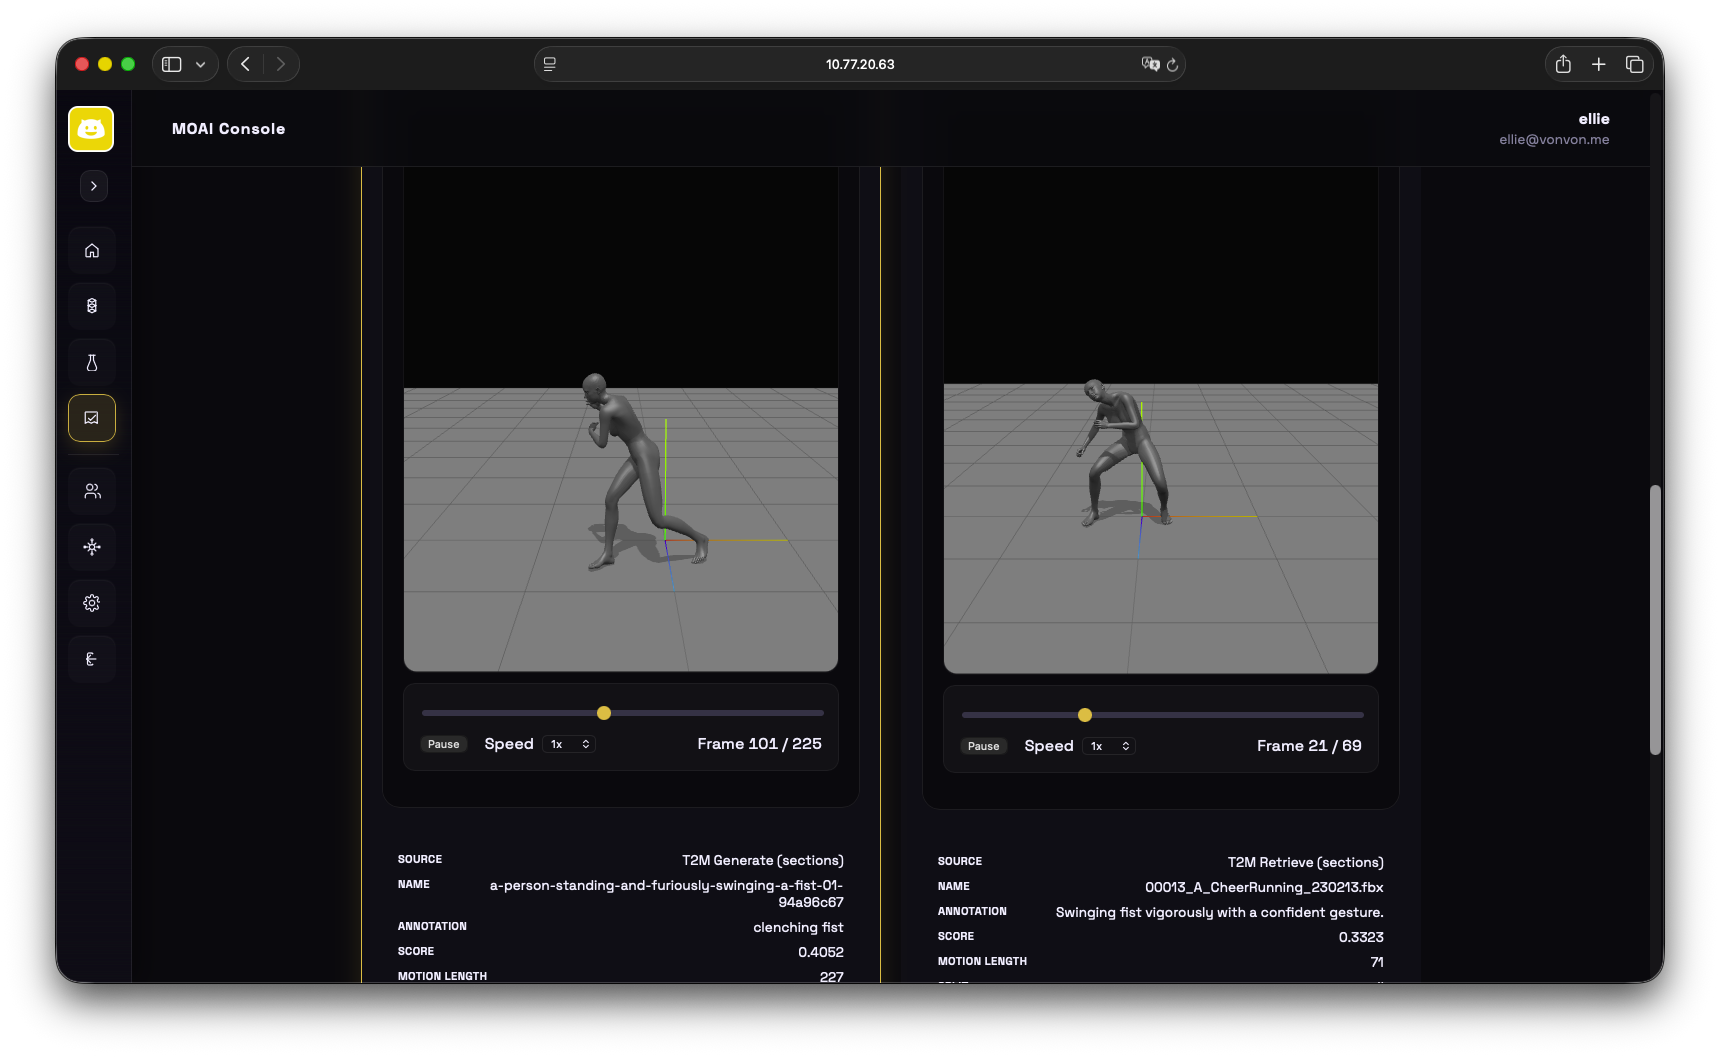This screenshot has width=1720, height=1057.
Task: Click the yellow MOAI robot logo
Action: coord(91,128)
